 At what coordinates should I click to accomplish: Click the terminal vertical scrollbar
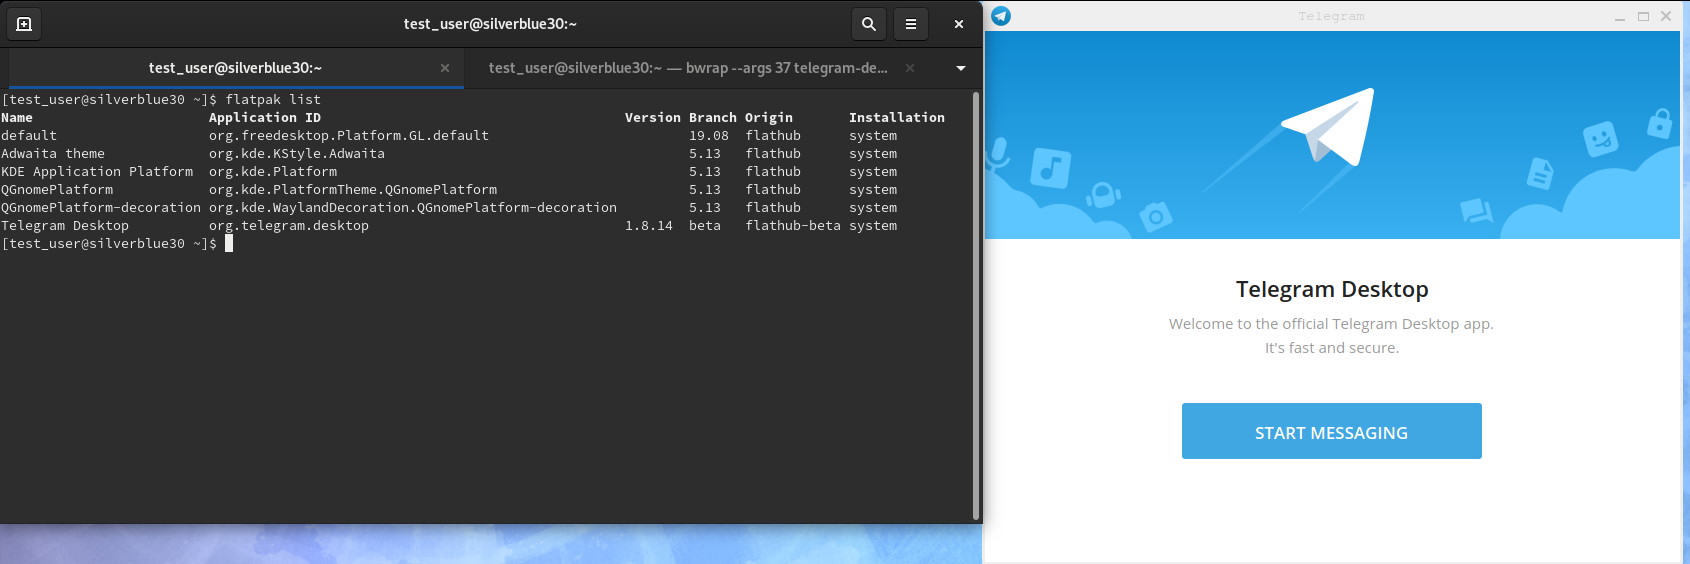click(976, 306)
